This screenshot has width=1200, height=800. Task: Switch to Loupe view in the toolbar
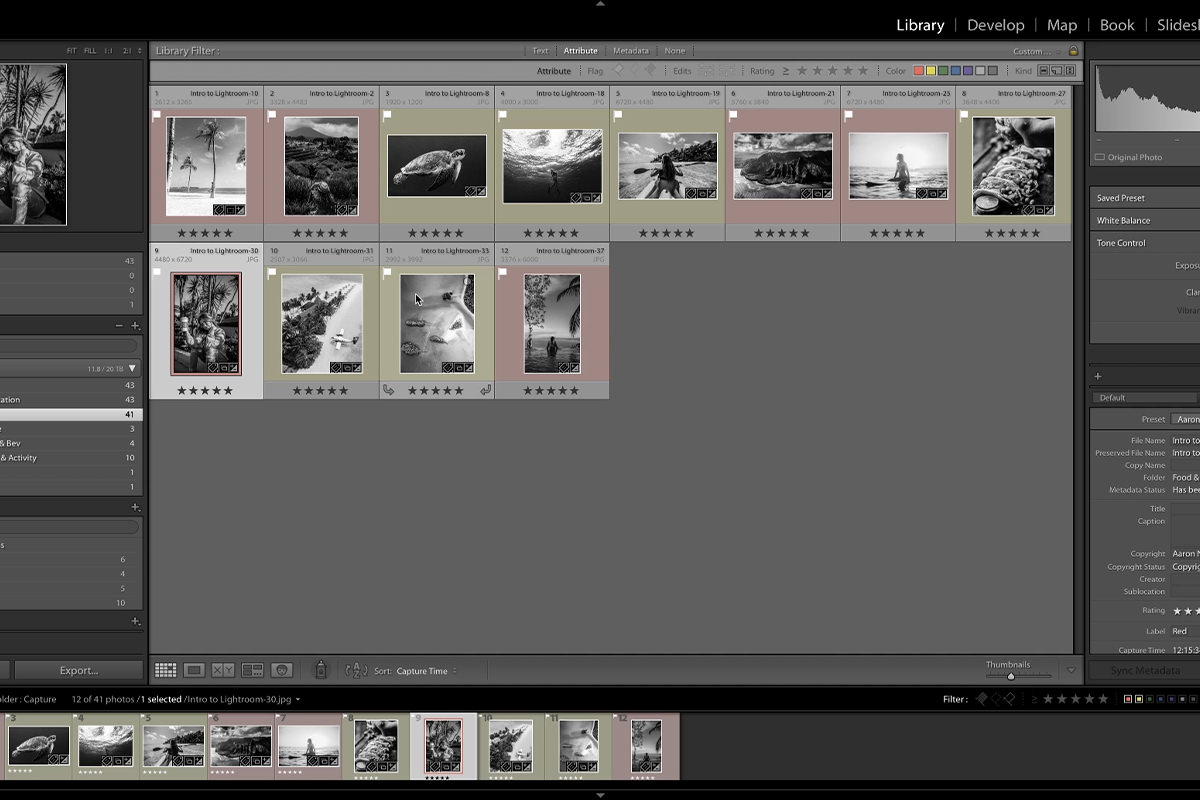195,670
